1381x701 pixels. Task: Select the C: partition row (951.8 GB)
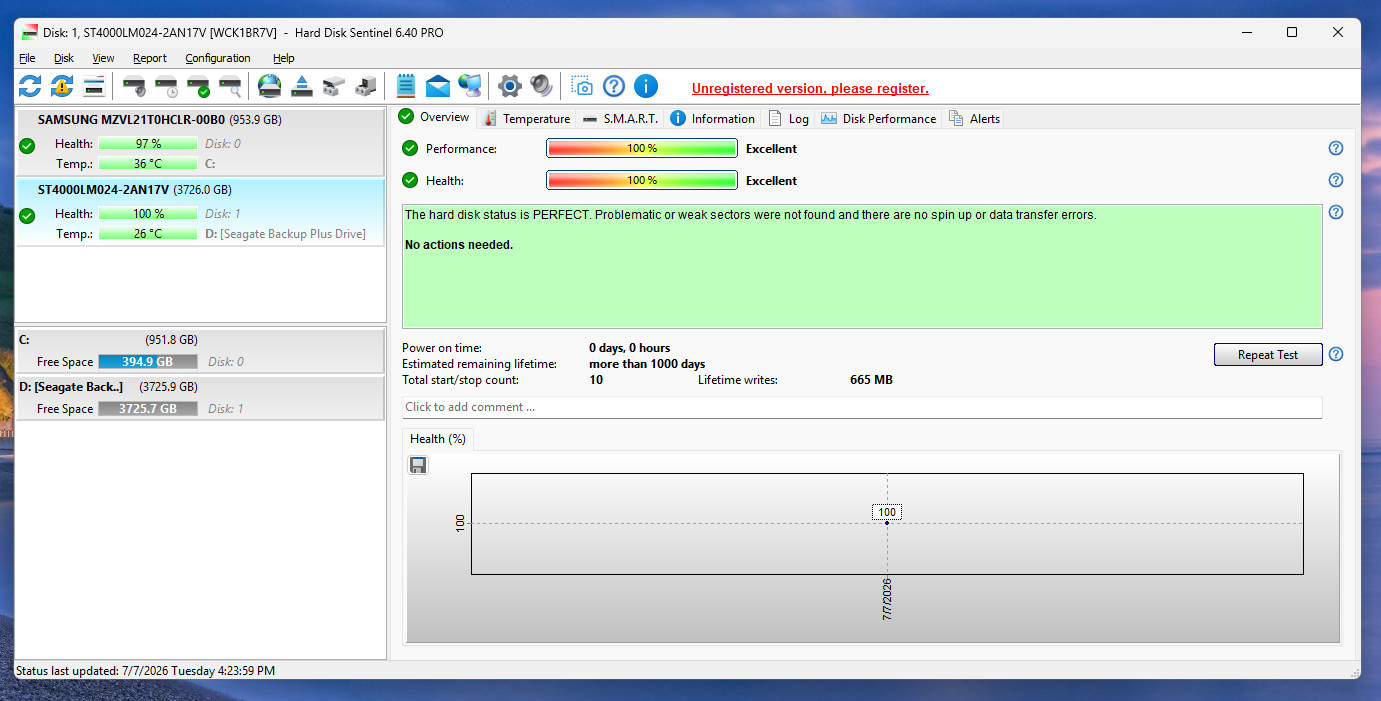point(201,351)
